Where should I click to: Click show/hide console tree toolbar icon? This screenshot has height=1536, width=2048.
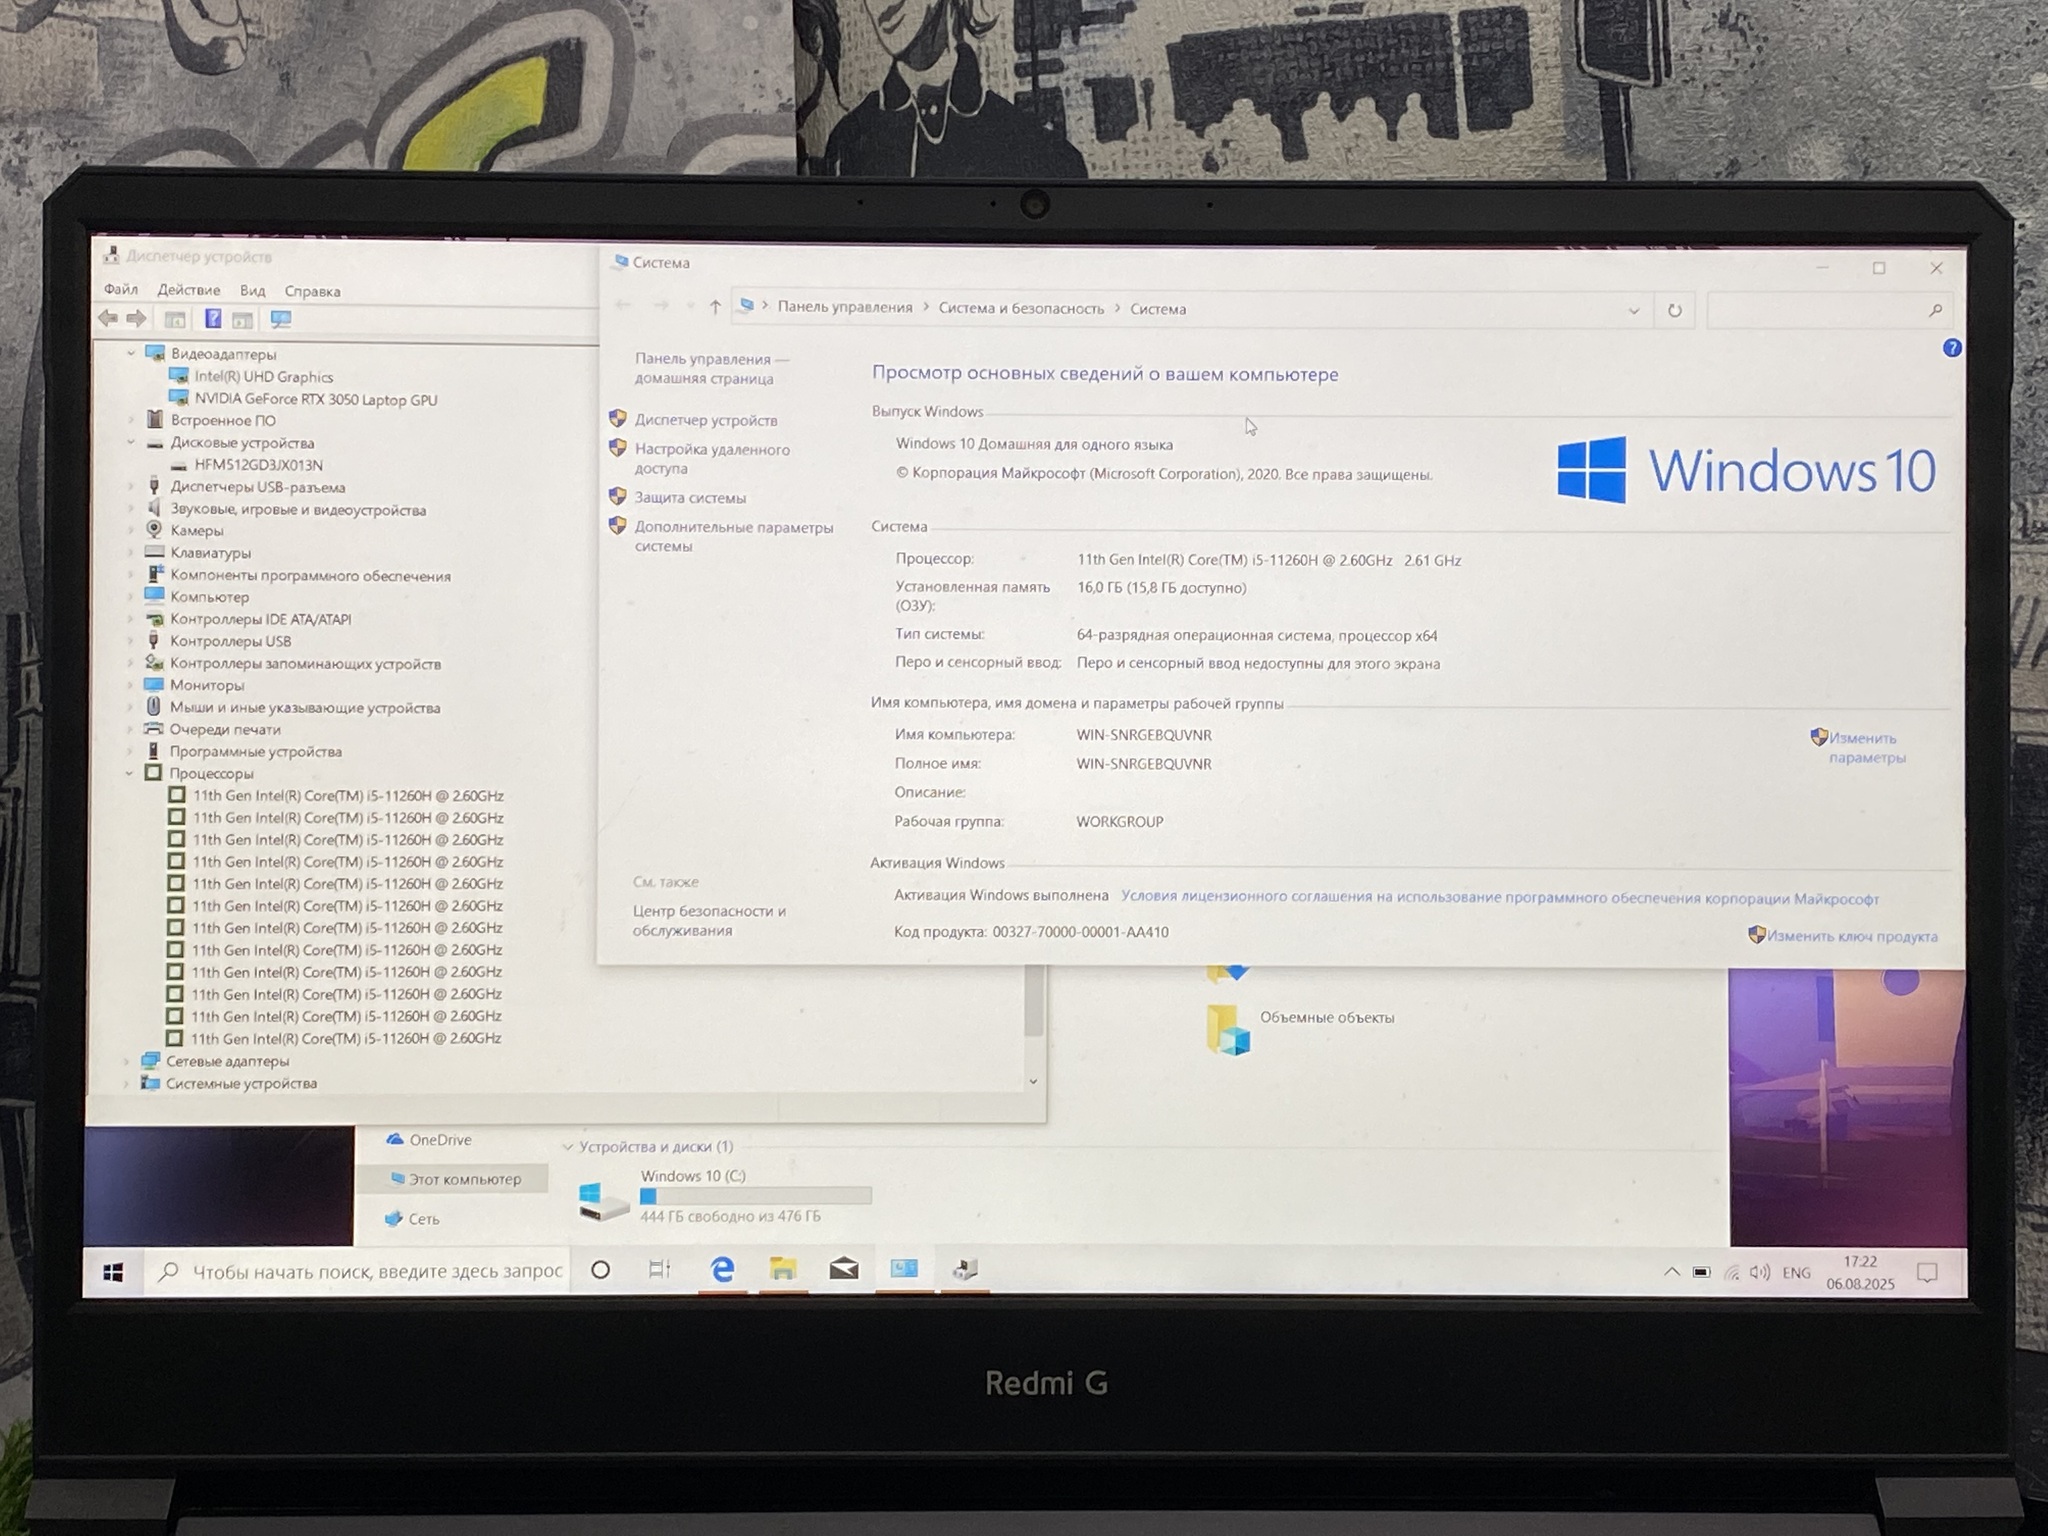pyautogui.click(x=175, y=320)
